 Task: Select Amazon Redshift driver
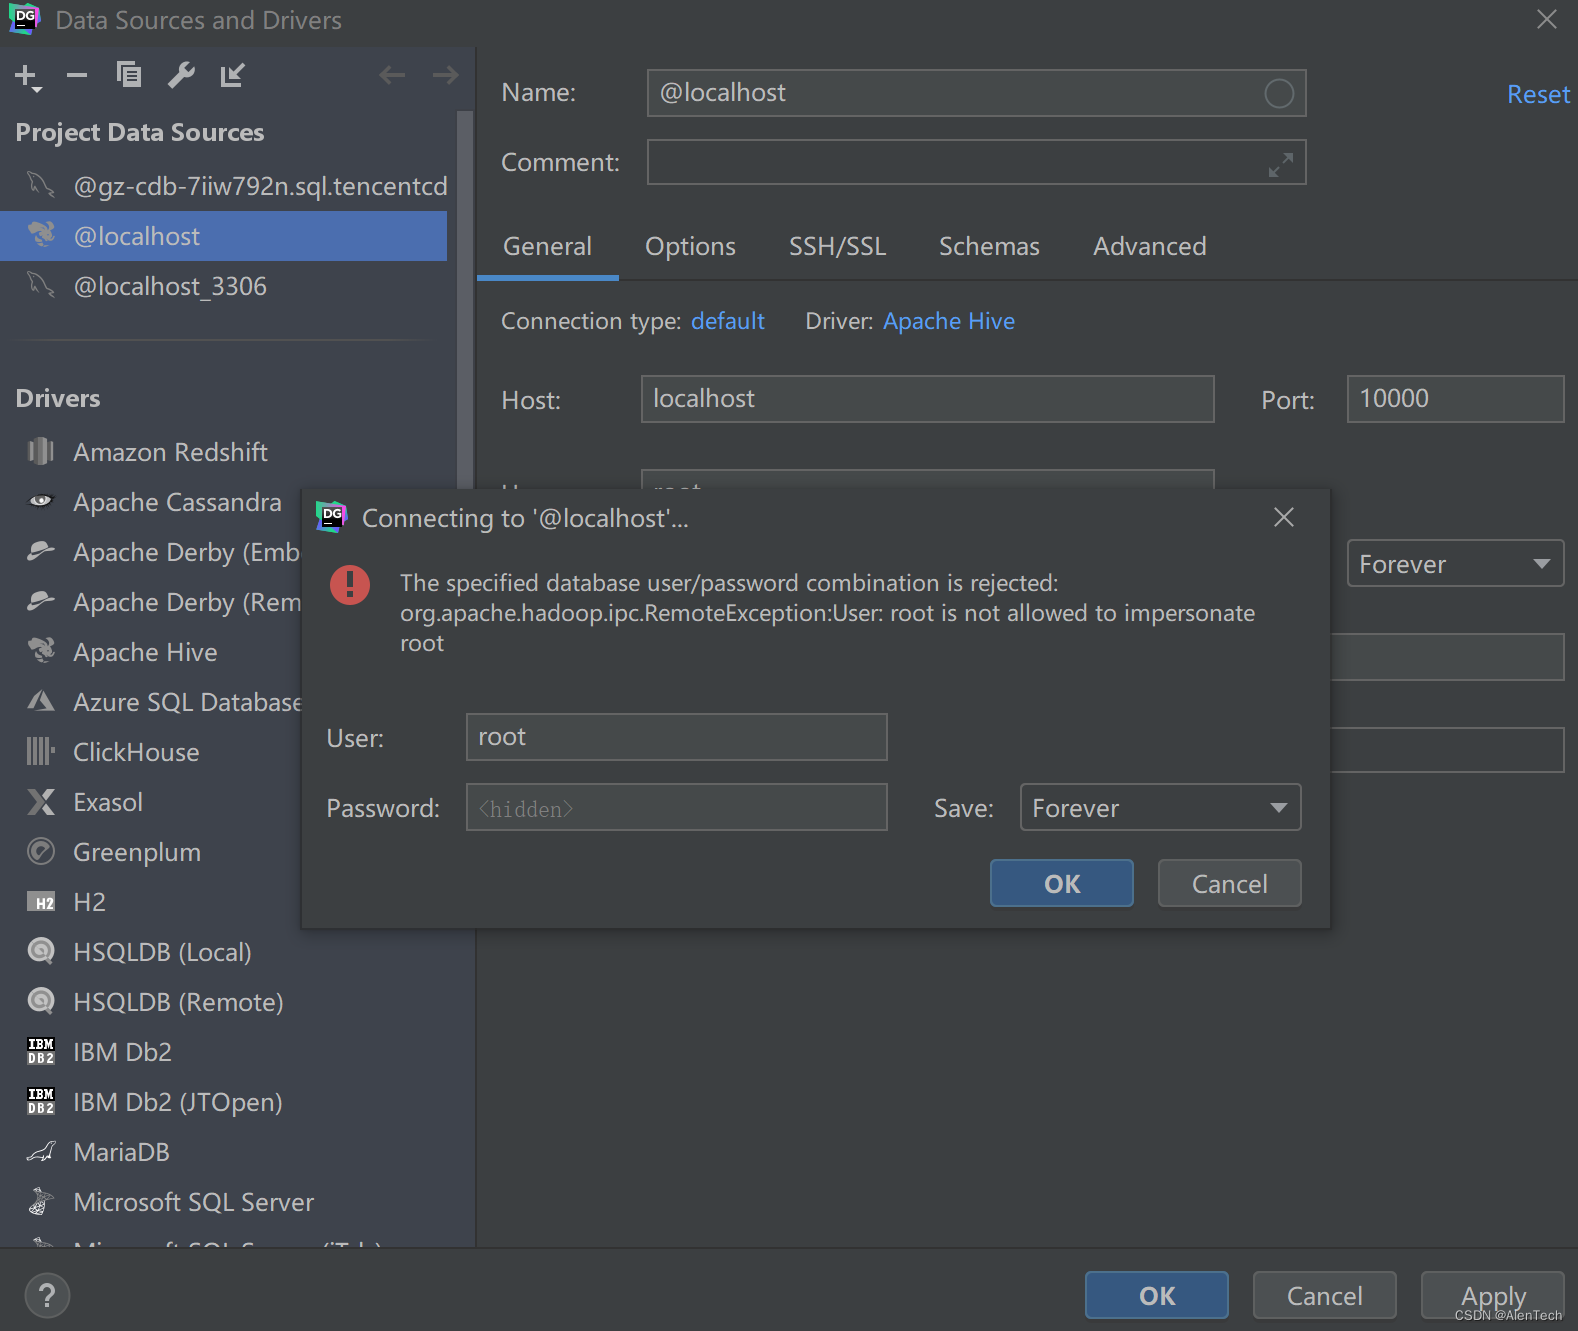pyautogui.click(x=170, y=452)
